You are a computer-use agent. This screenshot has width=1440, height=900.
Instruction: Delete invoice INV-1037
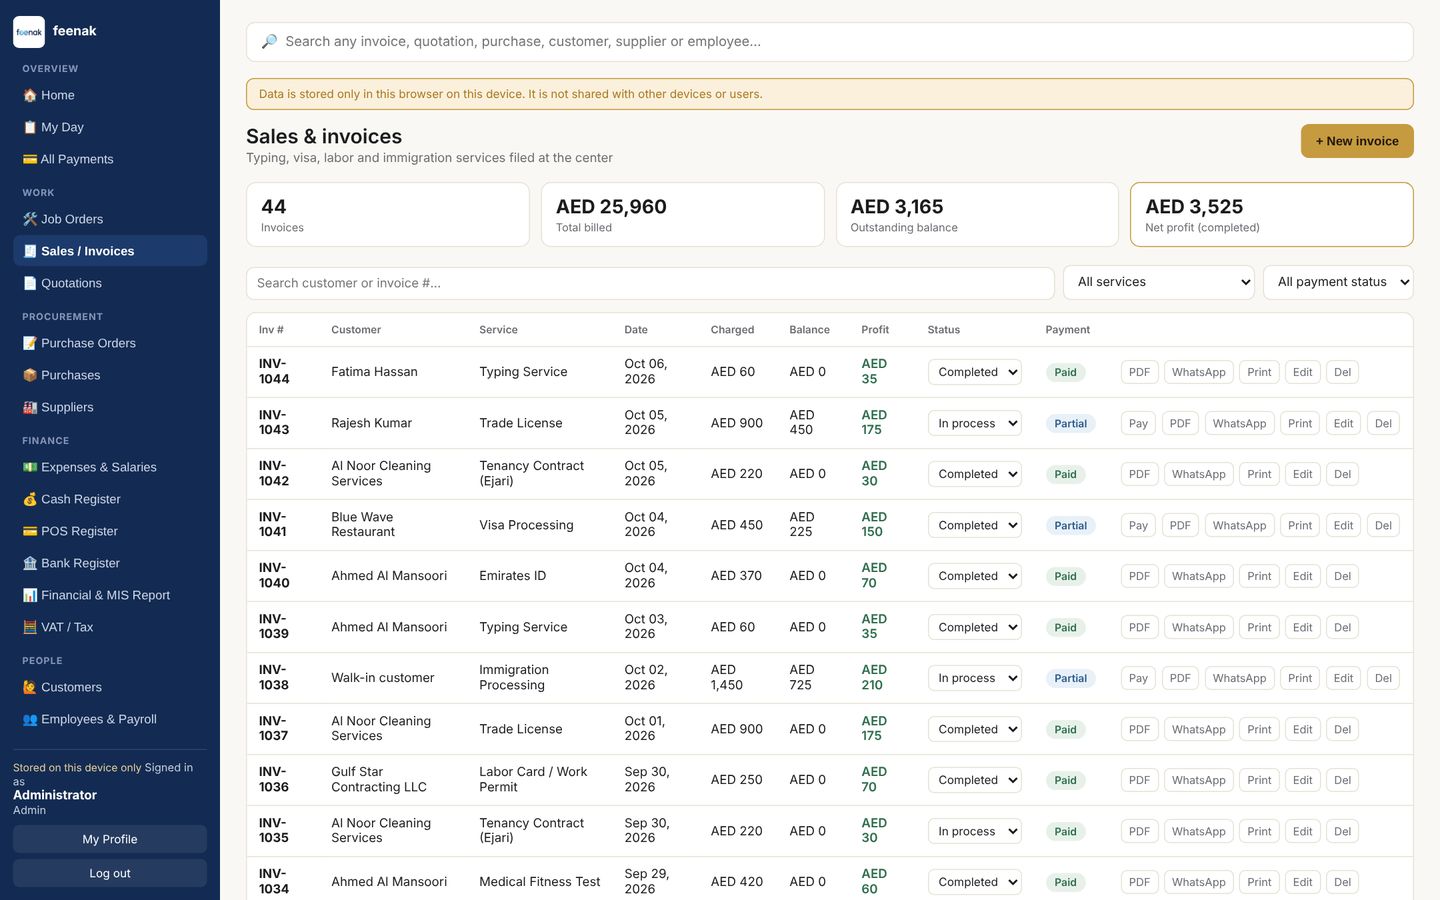pyautogui.click(x=1342, y=729)
